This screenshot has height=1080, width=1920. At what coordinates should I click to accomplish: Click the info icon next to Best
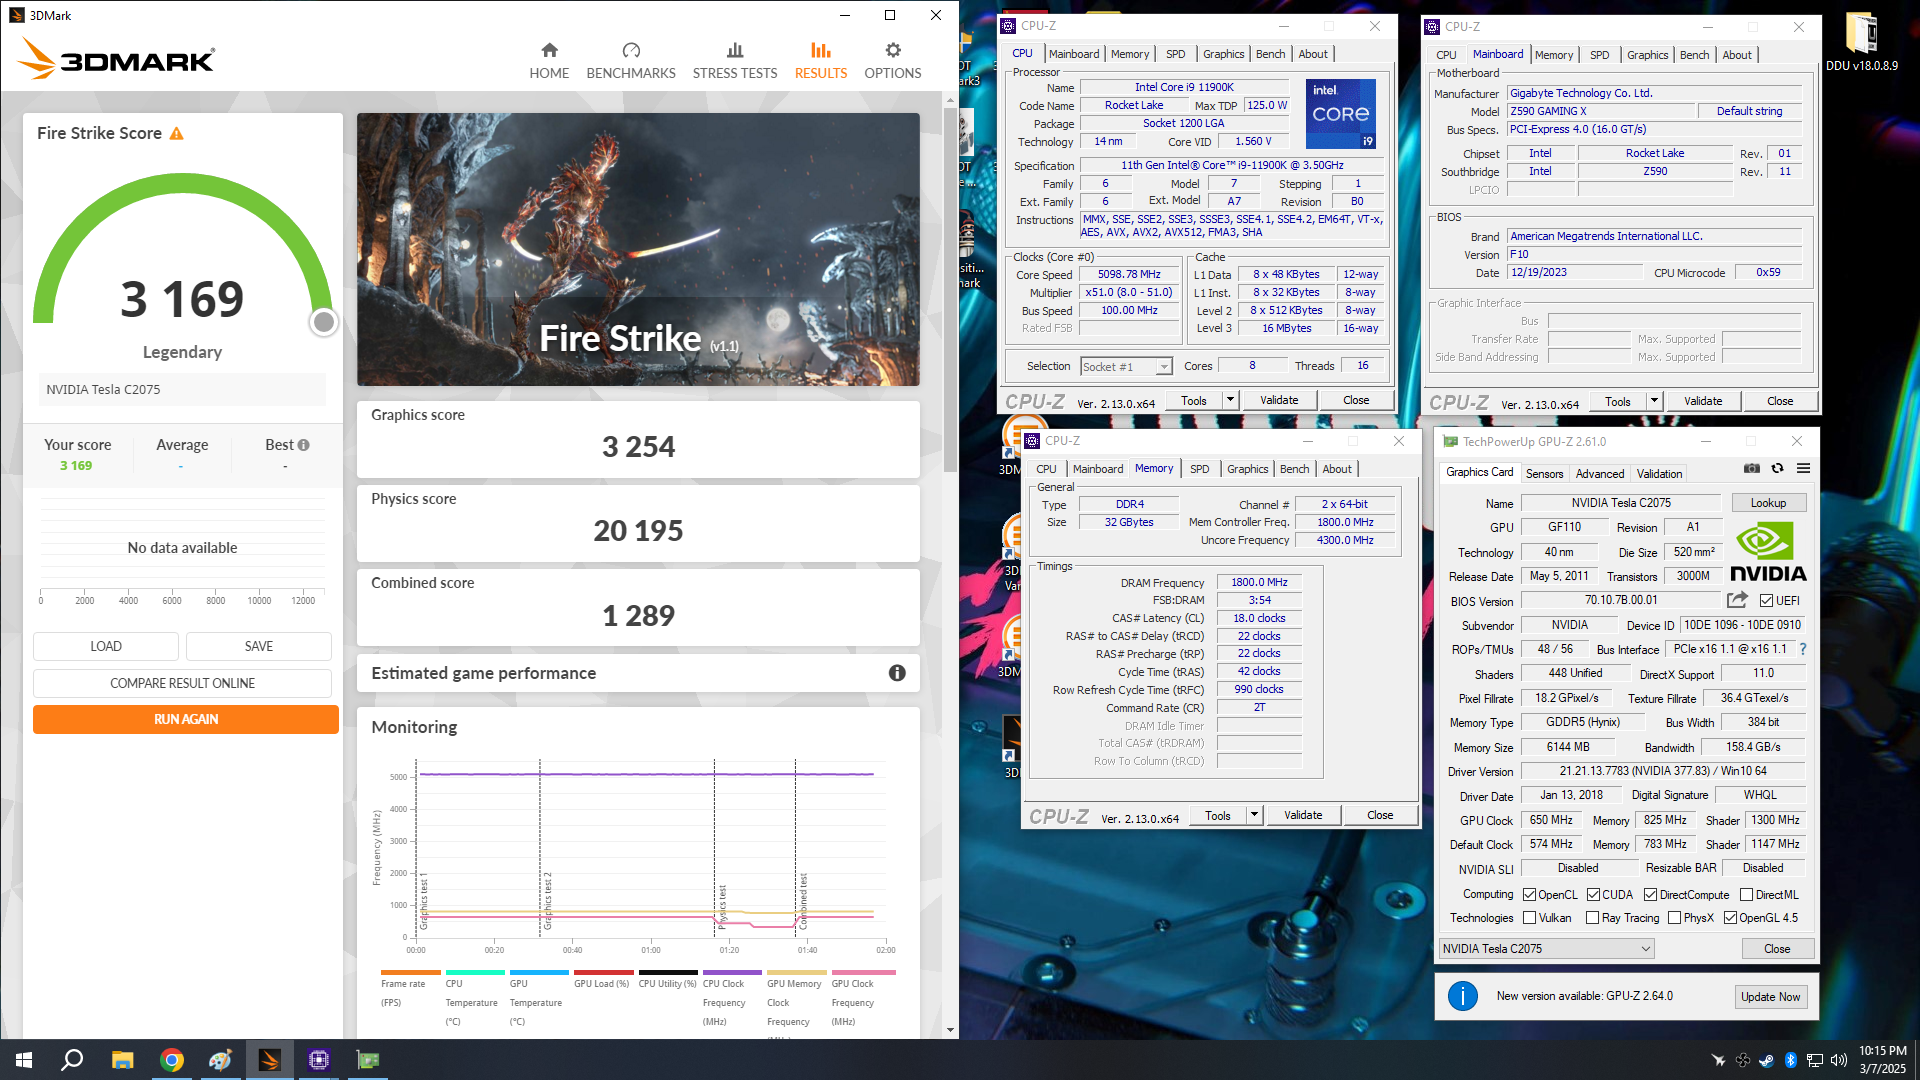point(303,445)
